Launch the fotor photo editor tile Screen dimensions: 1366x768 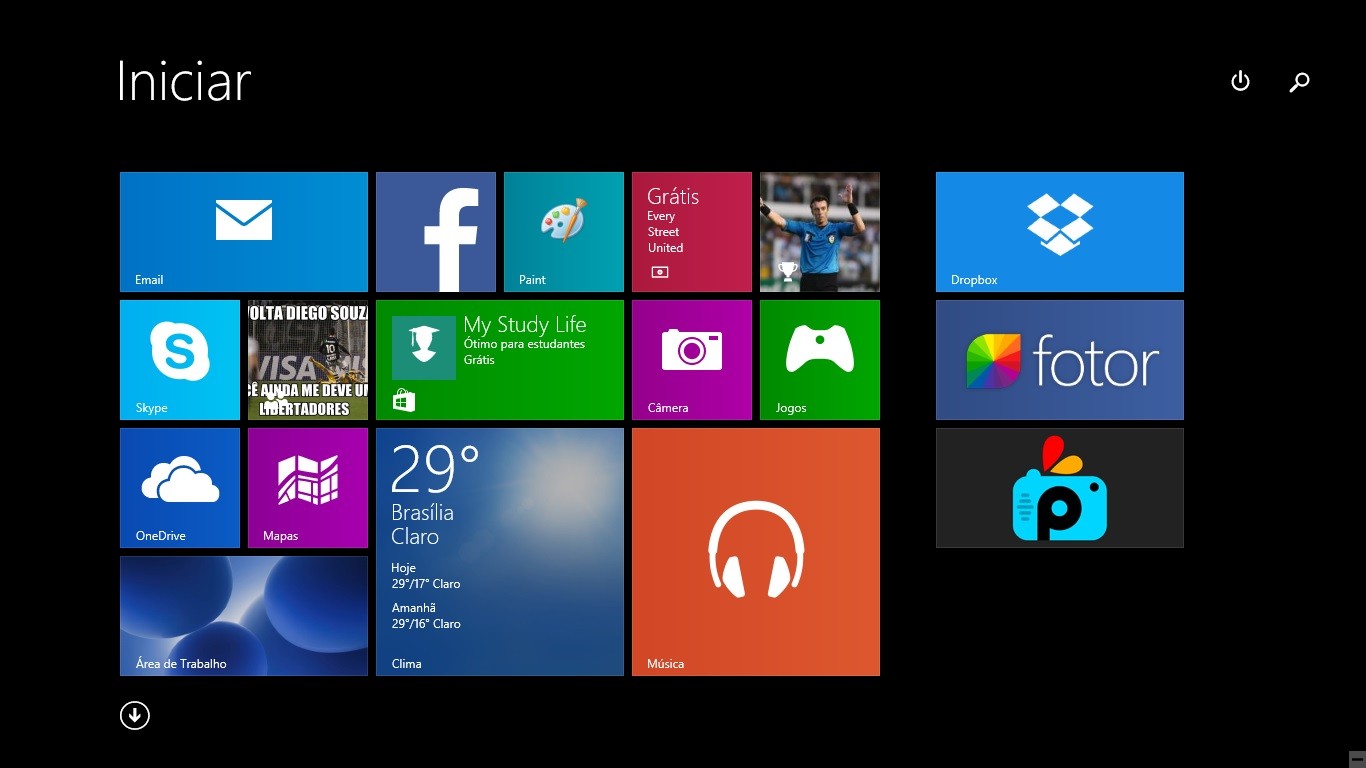pyautogui.click(x=1060, y=360)
